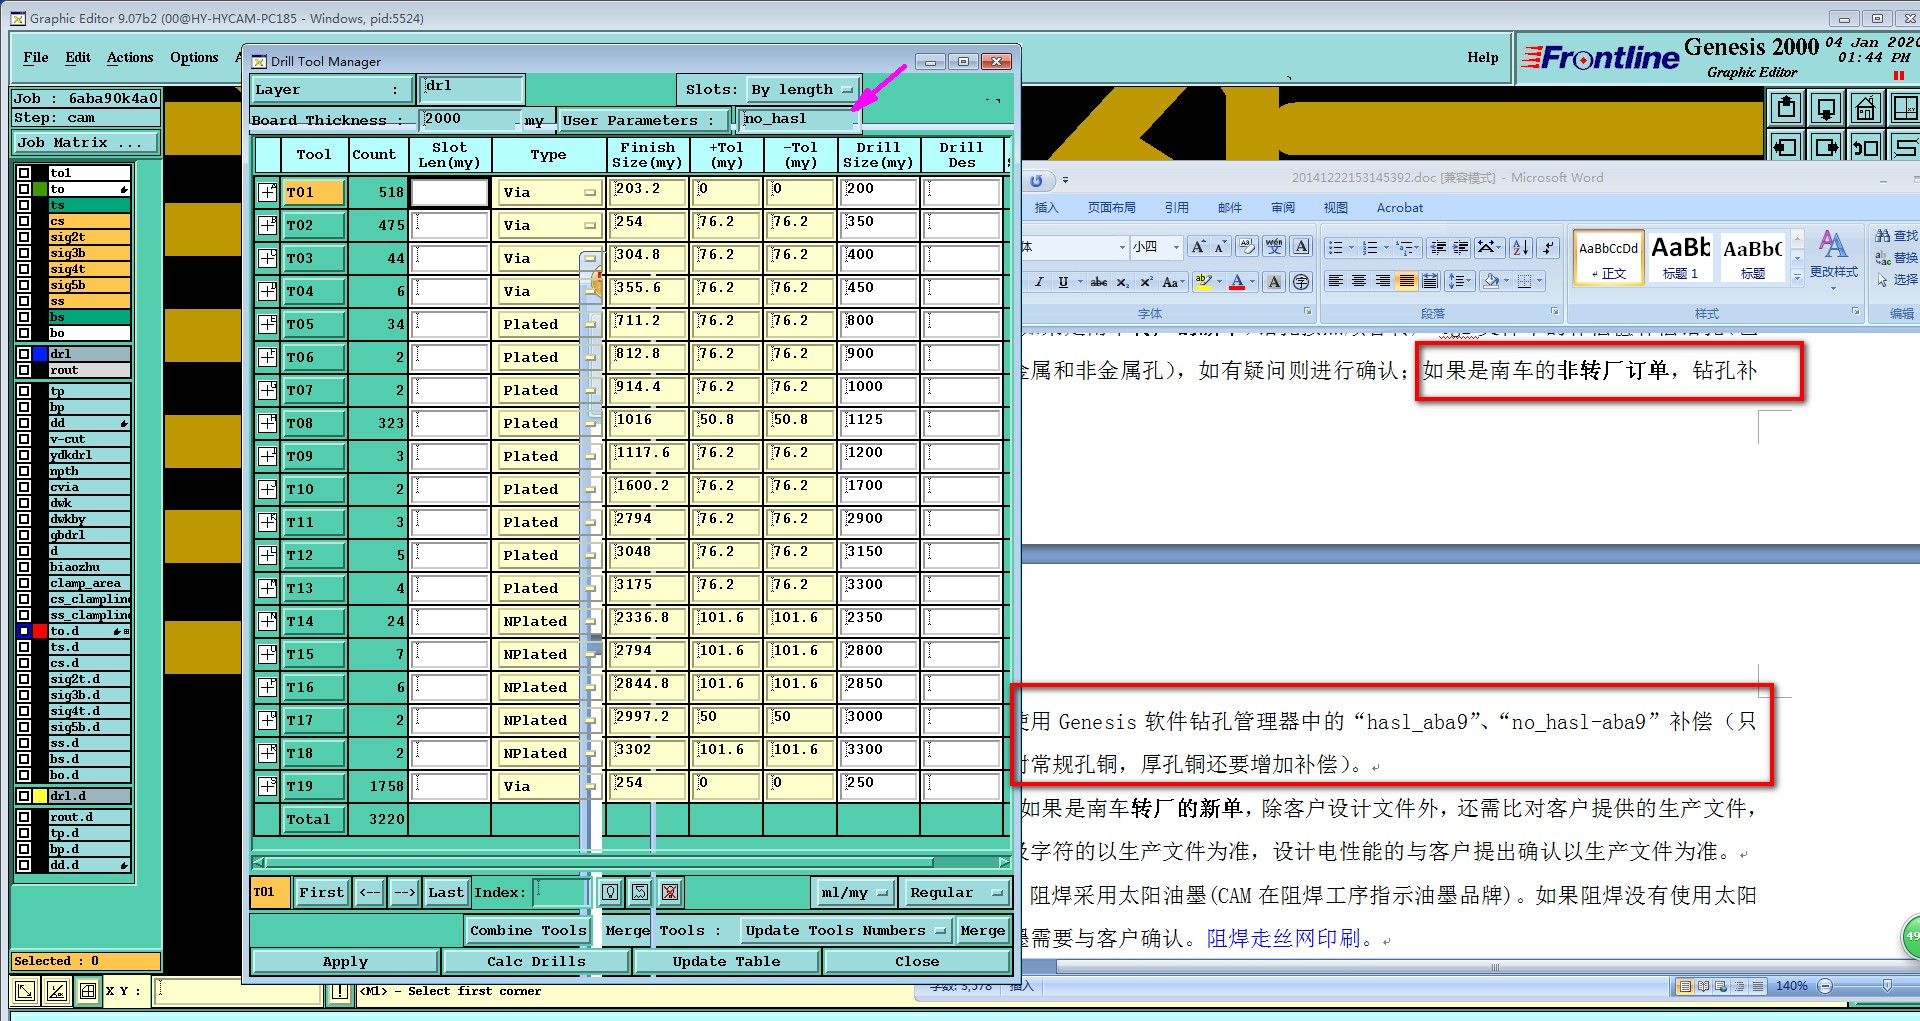
Task: Open the Actions menu in Graphic Editor
Action: click(x=130, y=58)
